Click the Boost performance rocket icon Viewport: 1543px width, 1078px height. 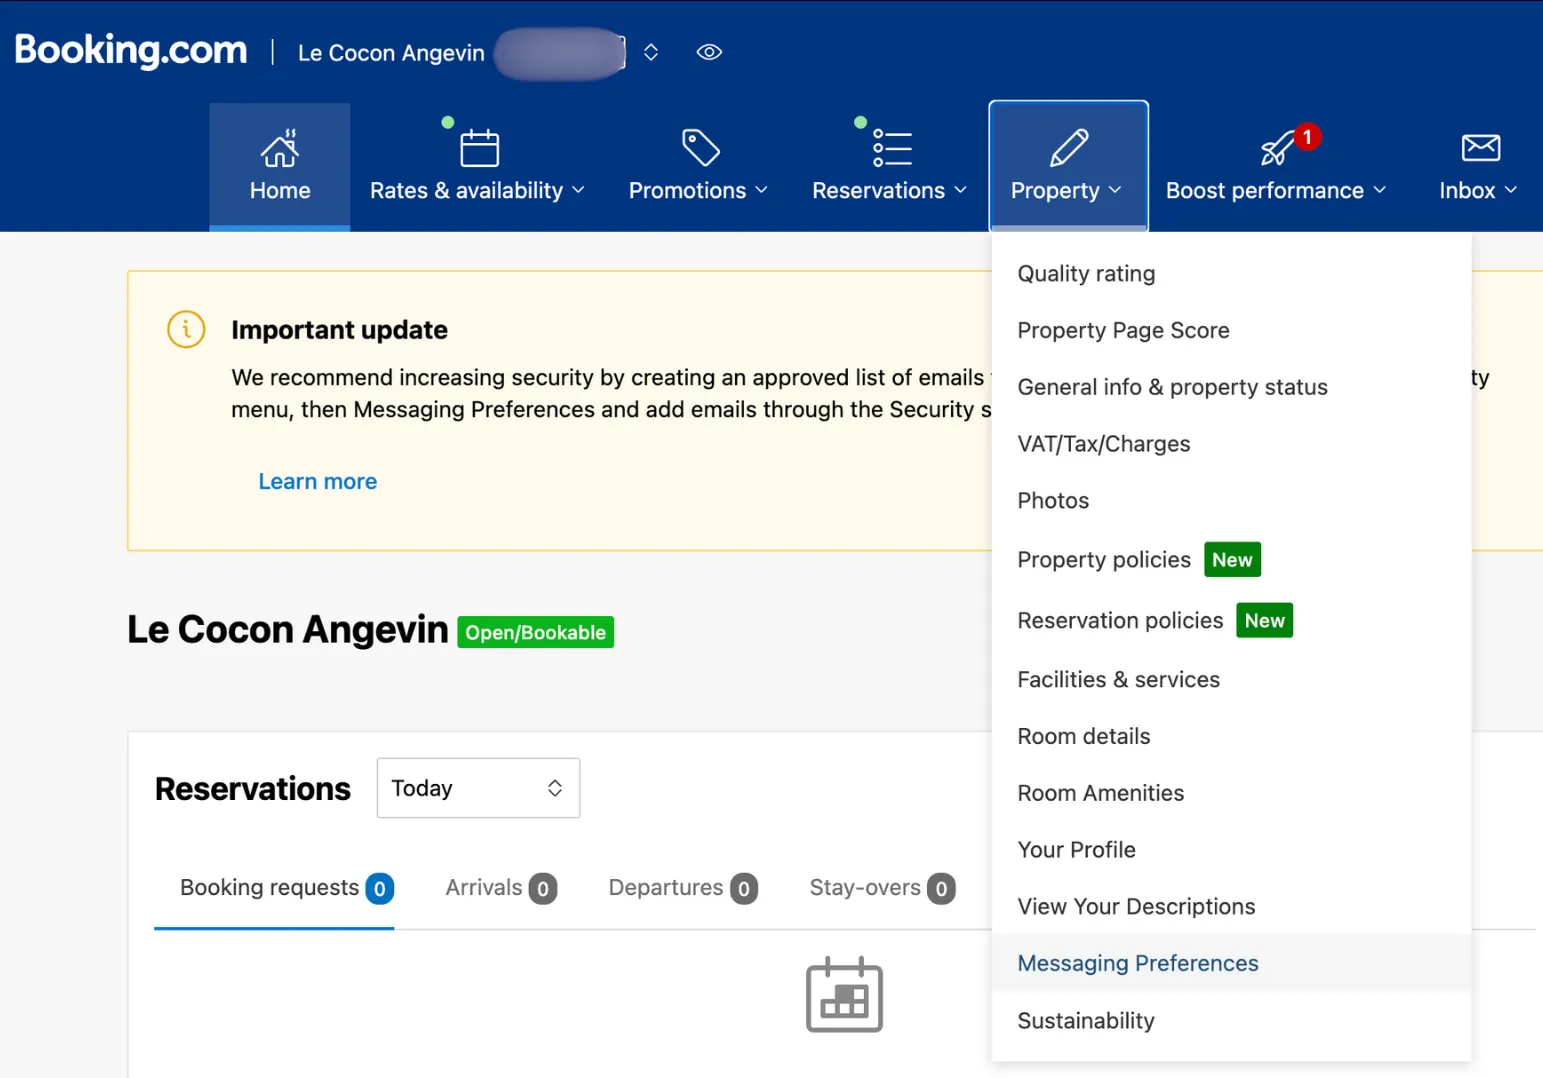pyautogui.click(x=1277, y=149)
